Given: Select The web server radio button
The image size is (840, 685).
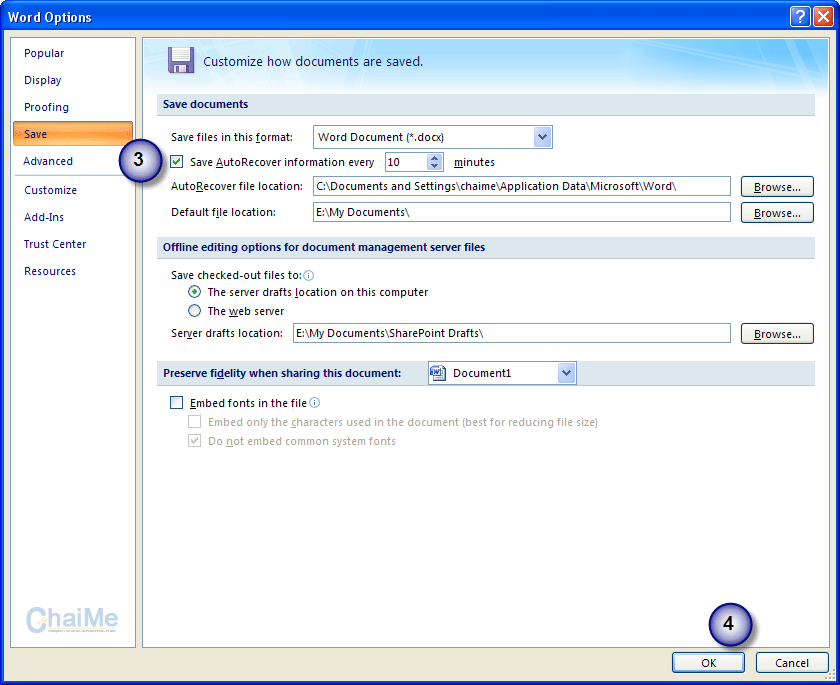Looking at the screenshot, I should (x=195, y=311).
